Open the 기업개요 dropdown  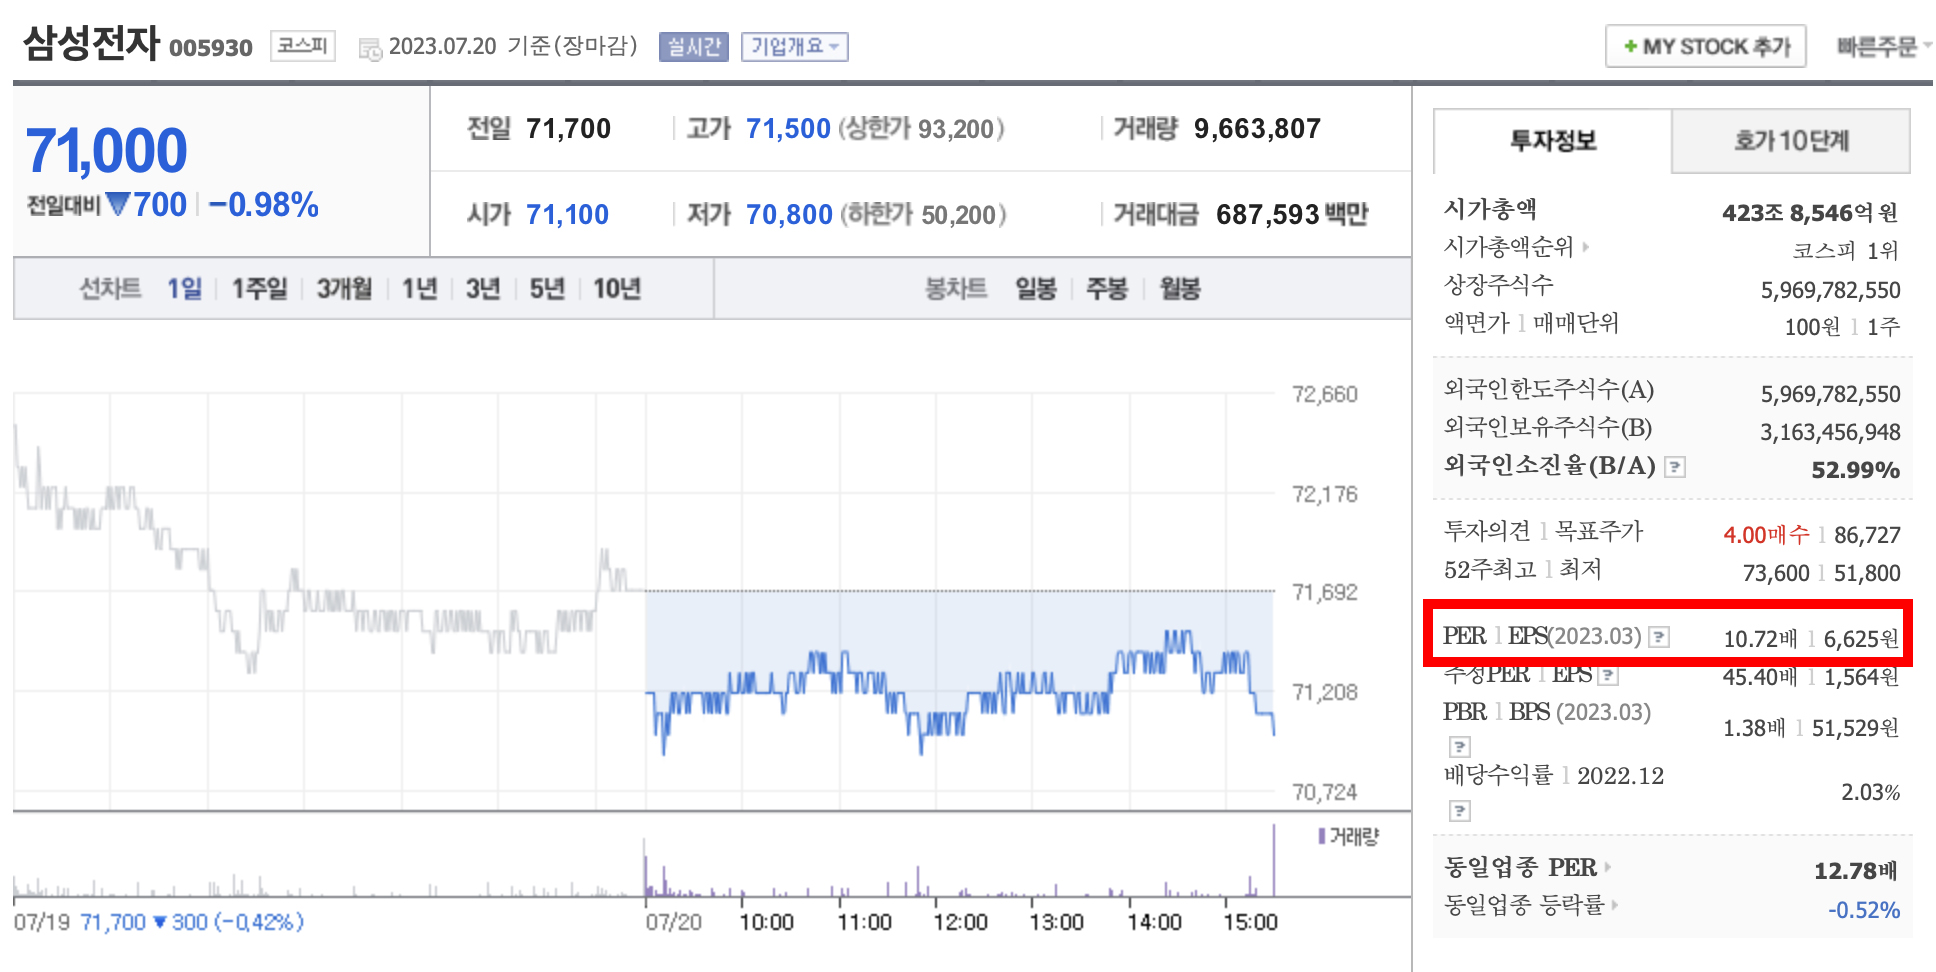point(795,47)
